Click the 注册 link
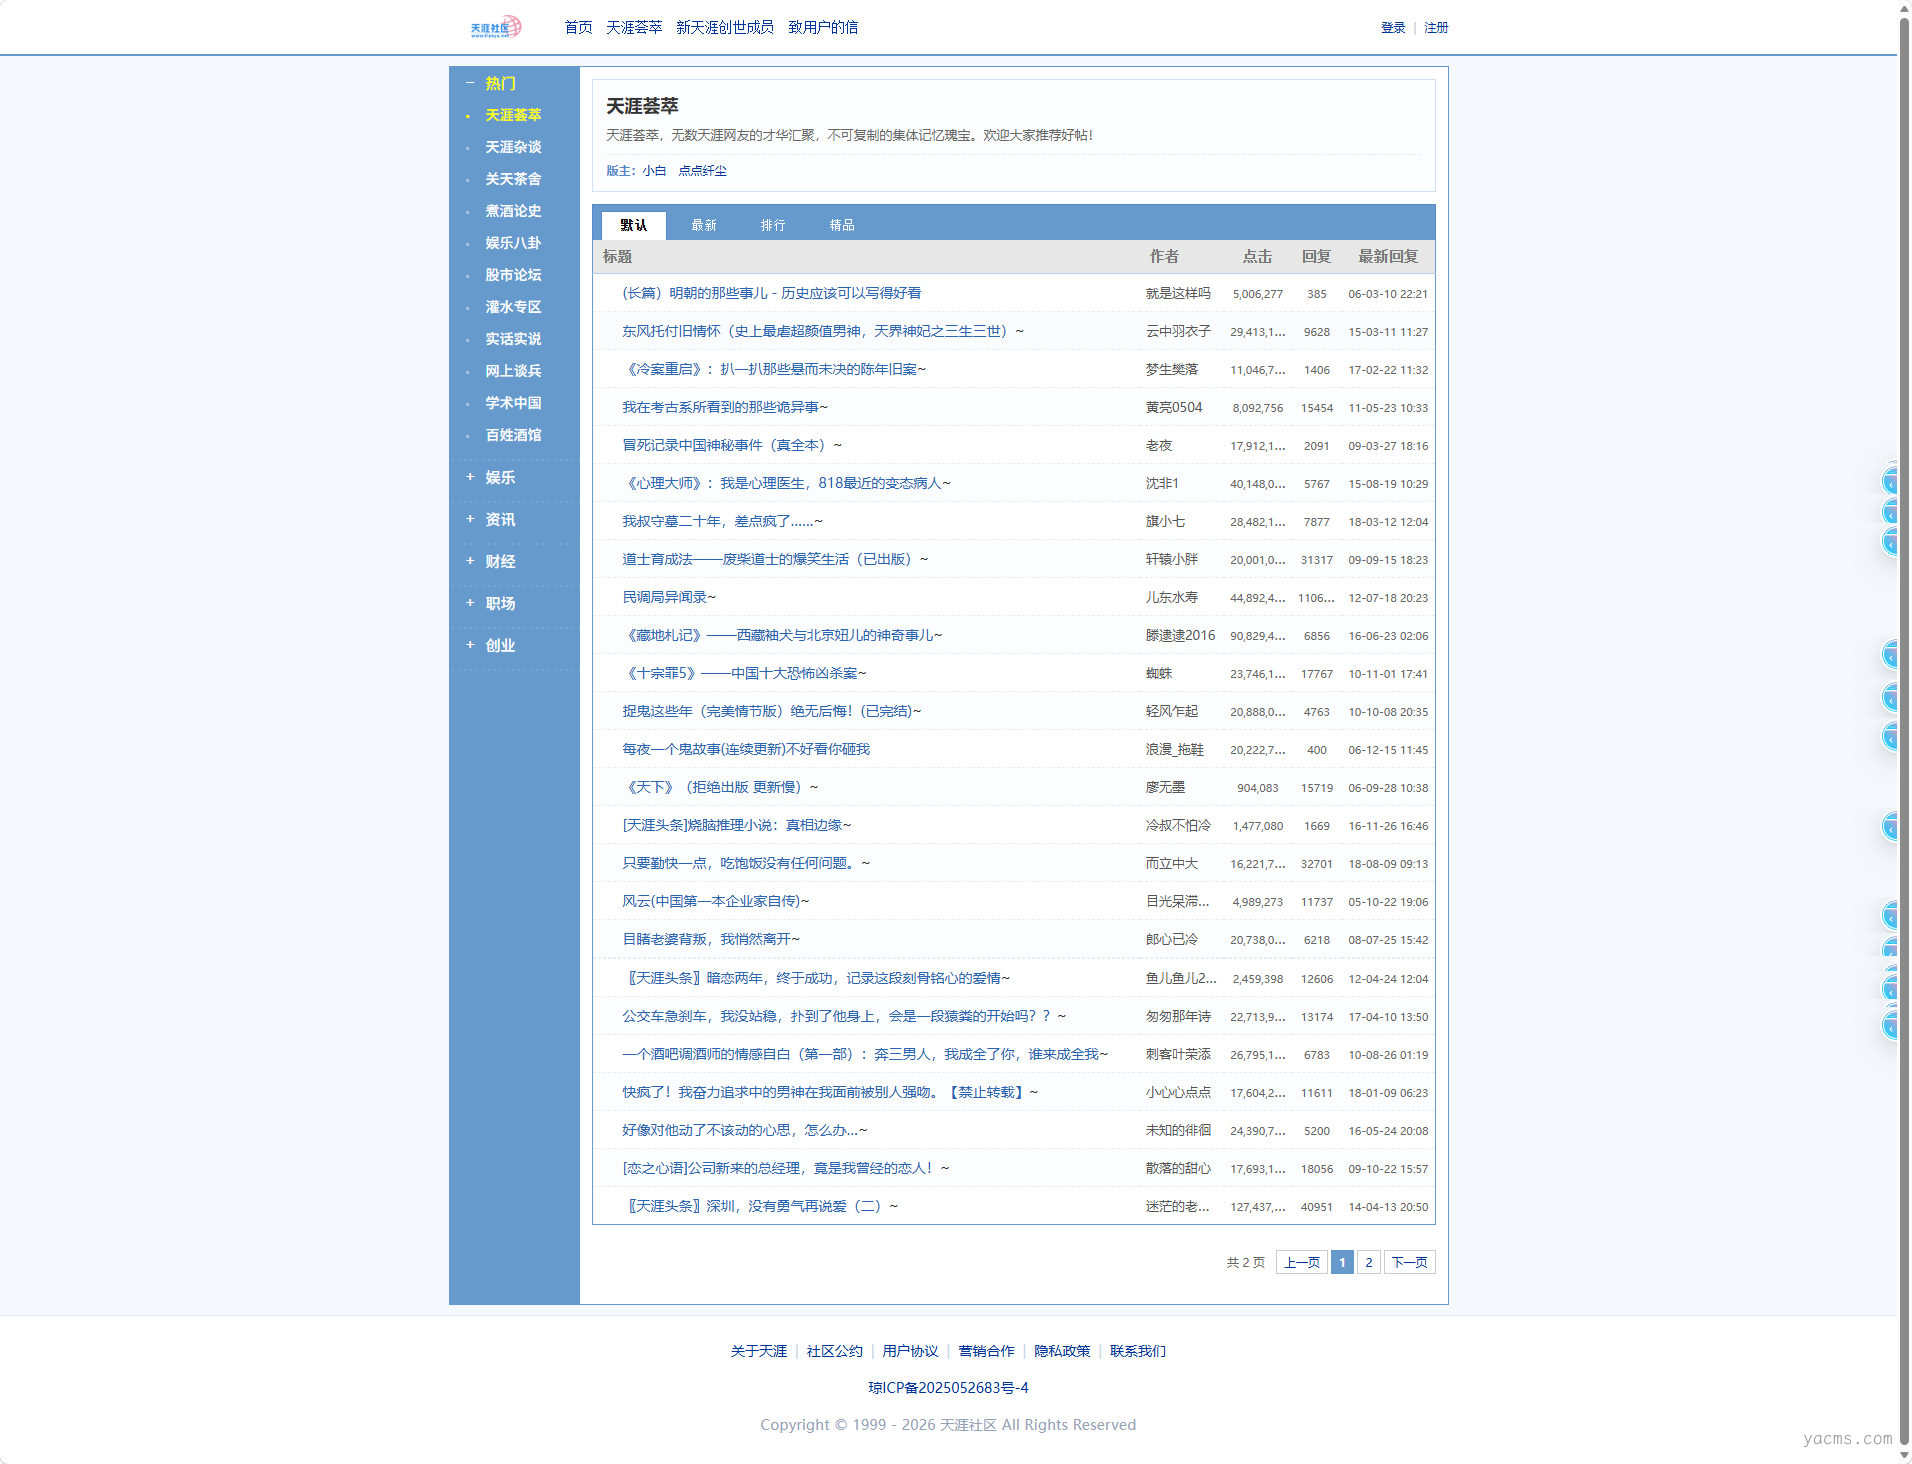Screen dimensions: 1912x1464 pyautogui.click(x=1436, y=28)
